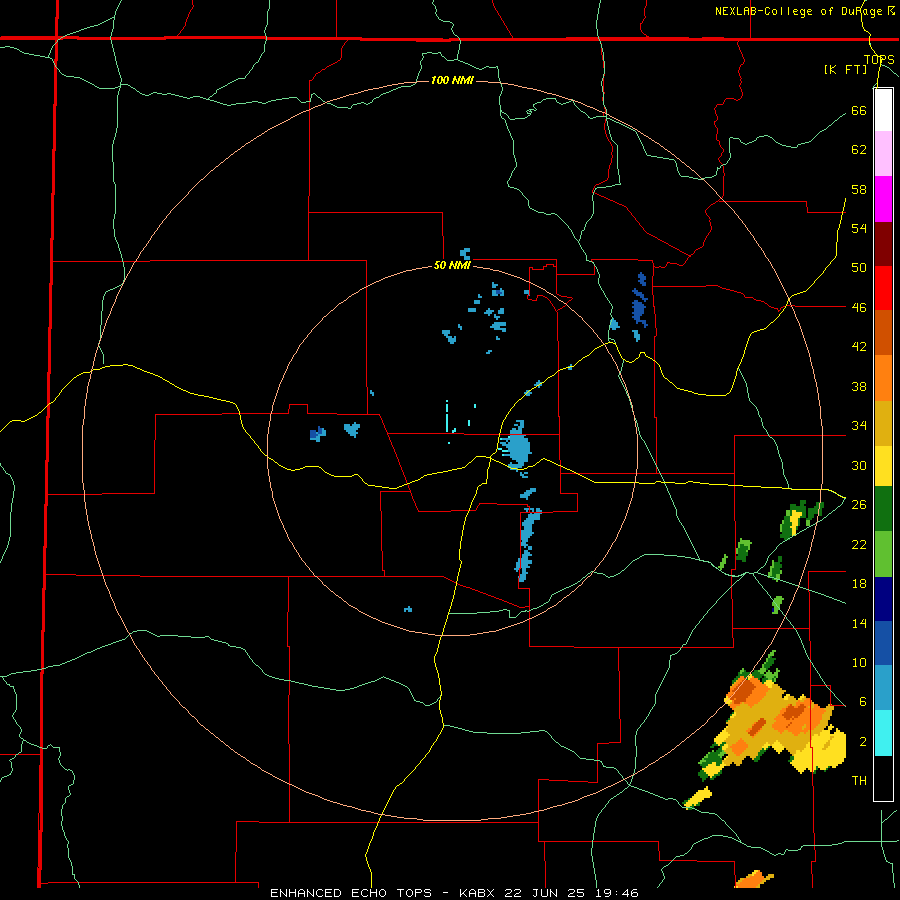Click the 42 legend value
The height and width of the screenshot is (900, 900).
pos(859,347)
